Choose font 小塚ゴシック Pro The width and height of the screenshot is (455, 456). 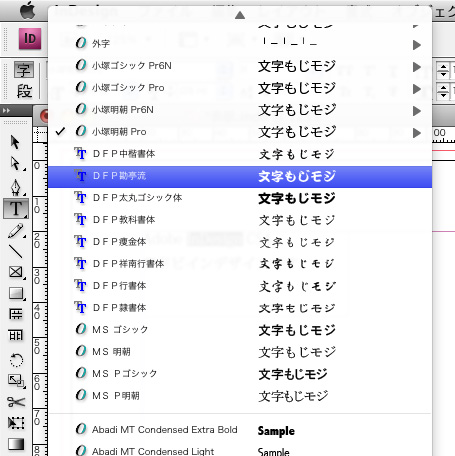pos(240,88)
